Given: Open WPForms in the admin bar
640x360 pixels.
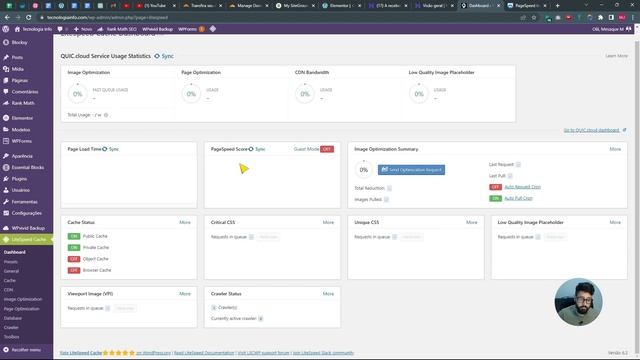Looking at the screenshot, I should [191, 29].
